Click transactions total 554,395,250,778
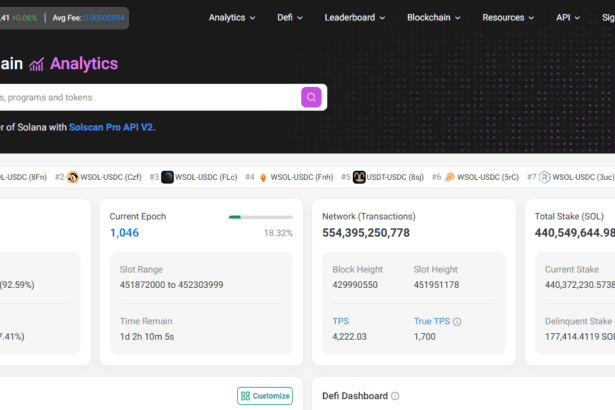The image size is (615, 410). (366, 233)
